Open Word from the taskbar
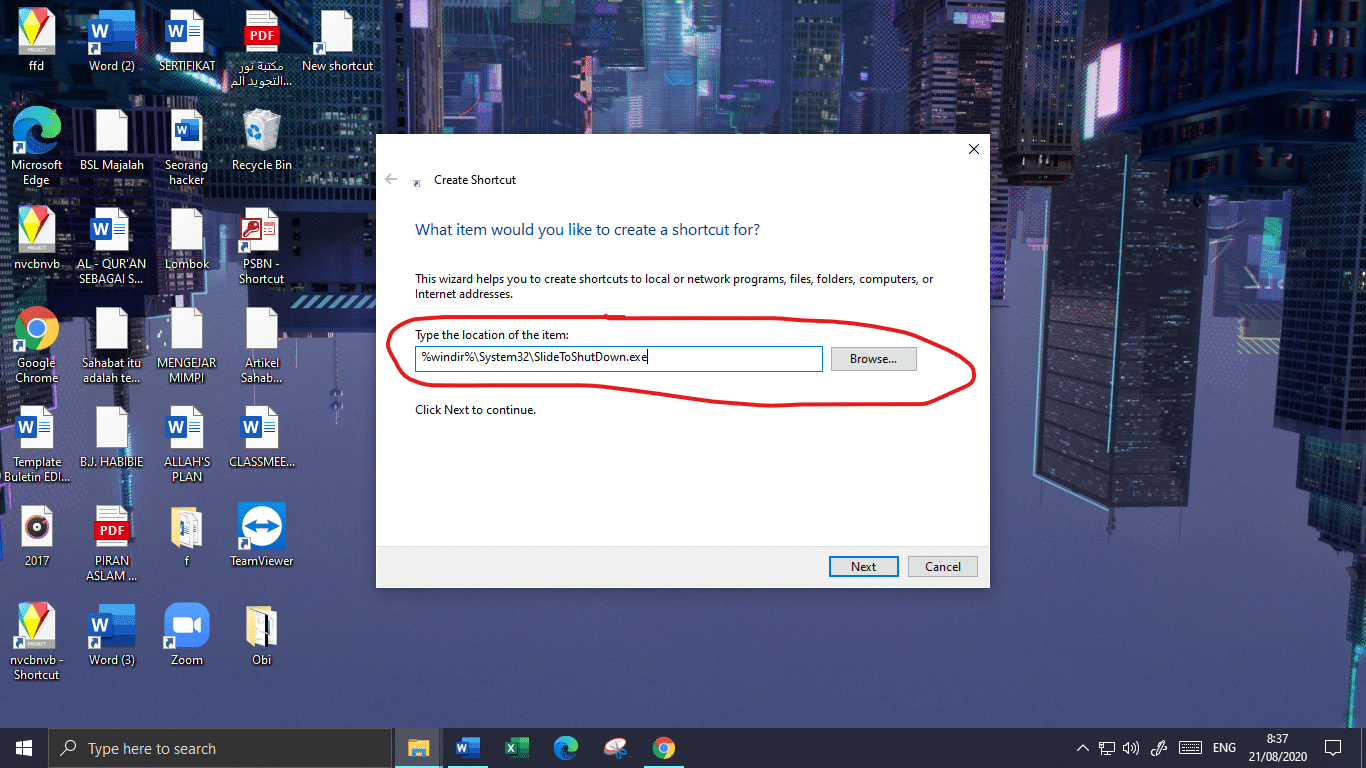1366x768 pixels. click(467, 748)
